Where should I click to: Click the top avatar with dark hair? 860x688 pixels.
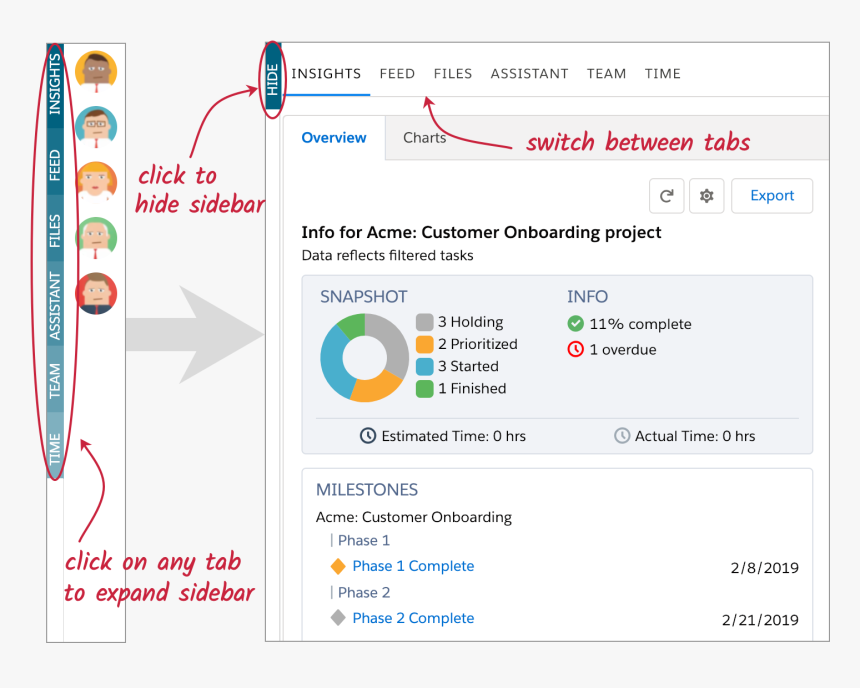pyautogui.click(x=96, y=71)
